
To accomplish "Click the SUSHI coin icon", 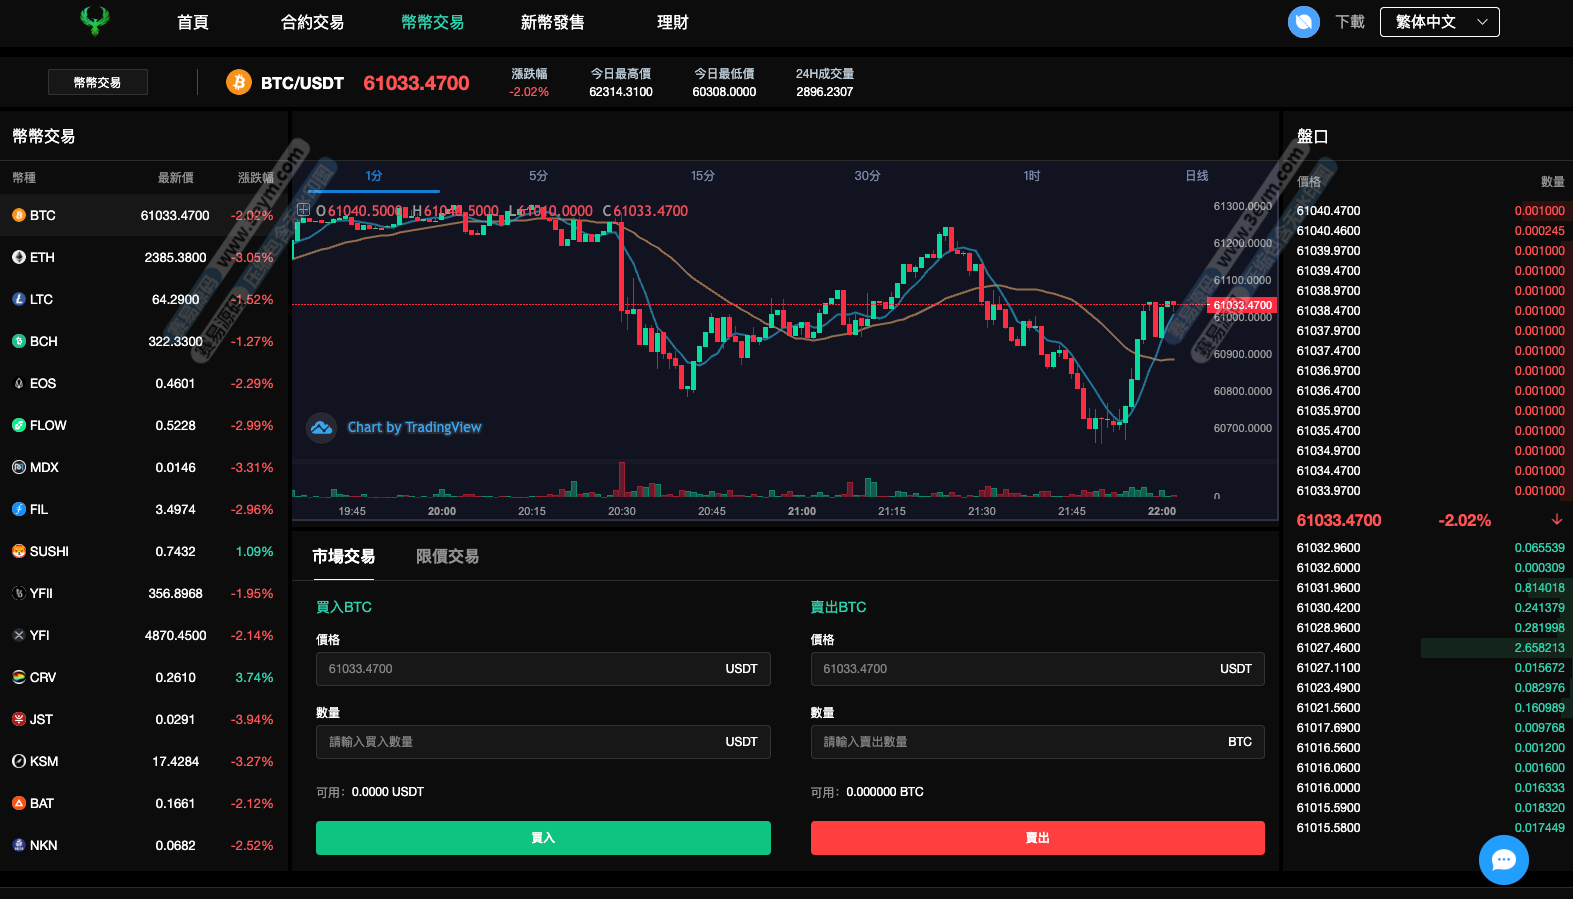I will coord(19,551).
